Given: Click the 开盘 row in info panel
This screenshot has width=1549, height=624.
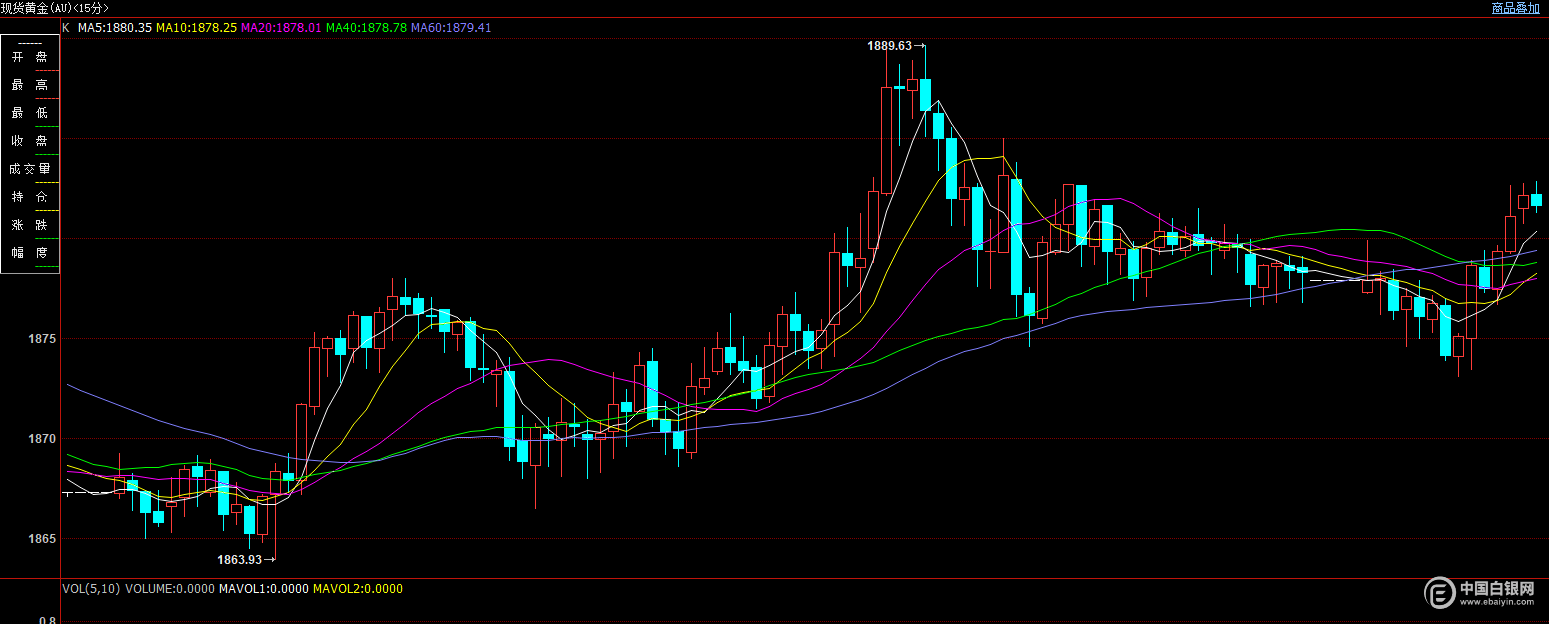Looking at the screenshot, I should [30, 57].
